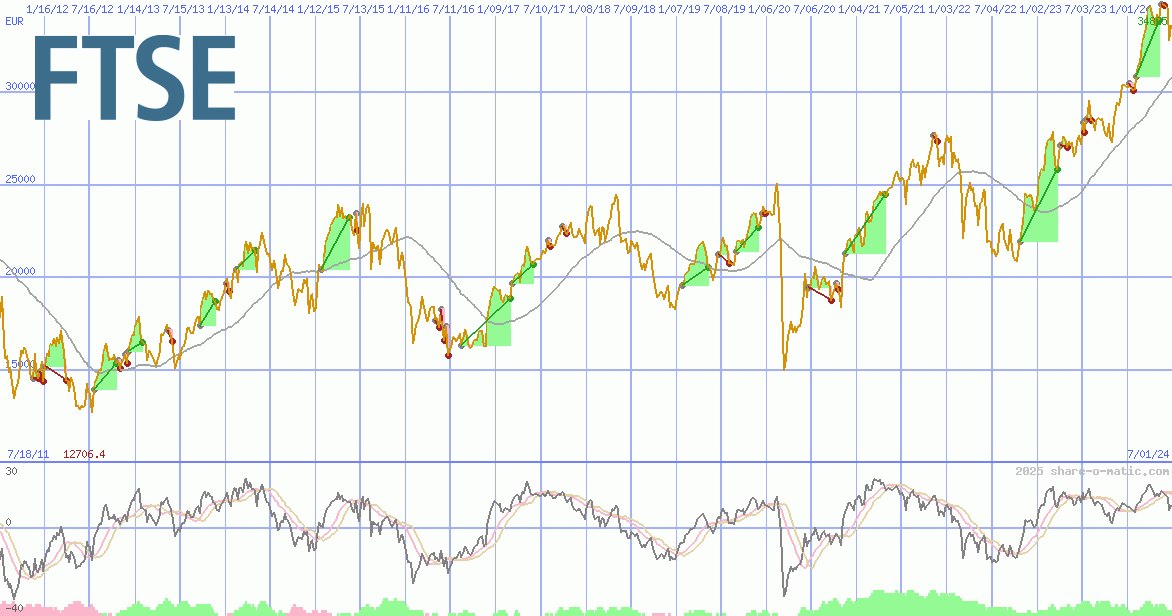Select the 7/08/19 date label
1172x616 pixels.
[x=724, y=9]
